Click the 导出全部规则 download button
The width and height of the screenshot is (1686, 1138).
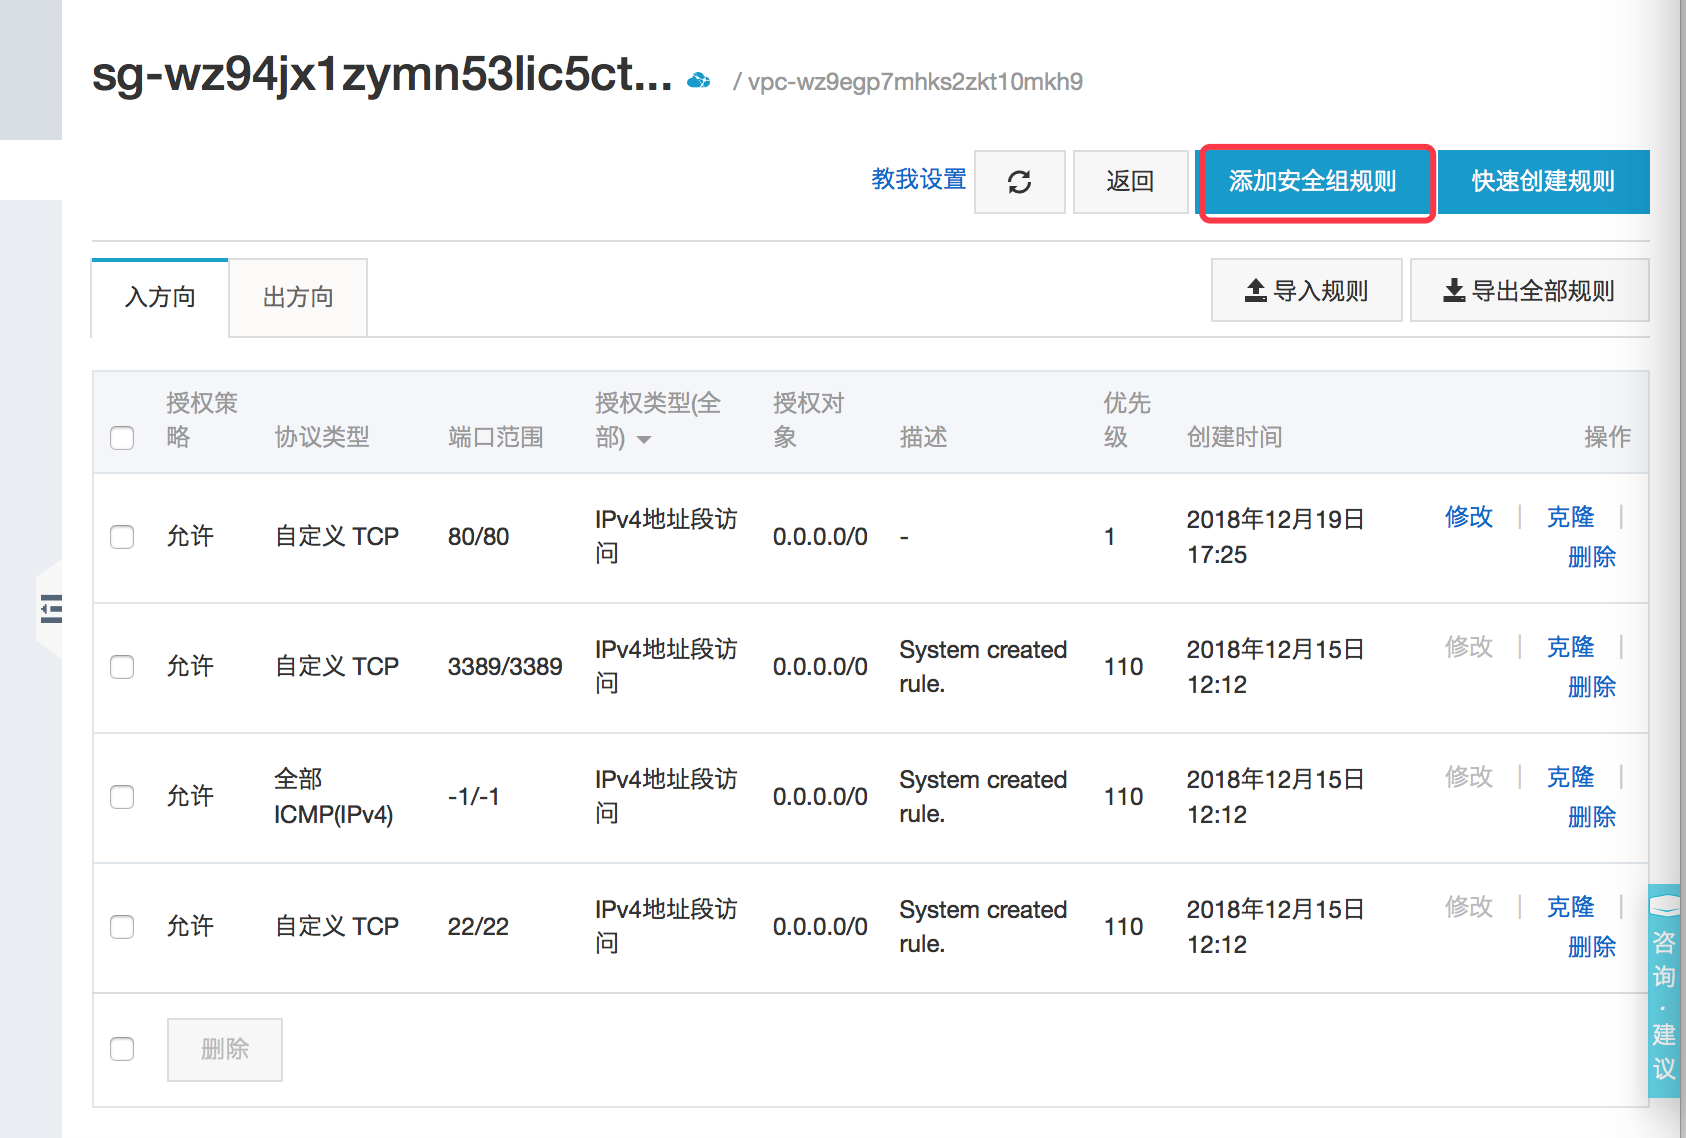(x=1528, y=291)
